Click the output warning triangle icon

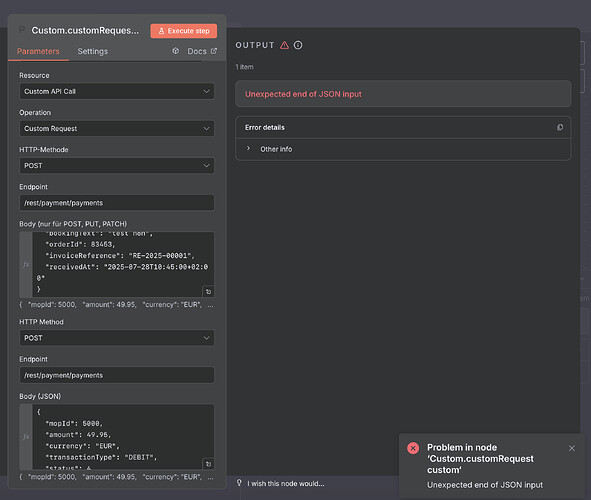click(x=284, y=45)
